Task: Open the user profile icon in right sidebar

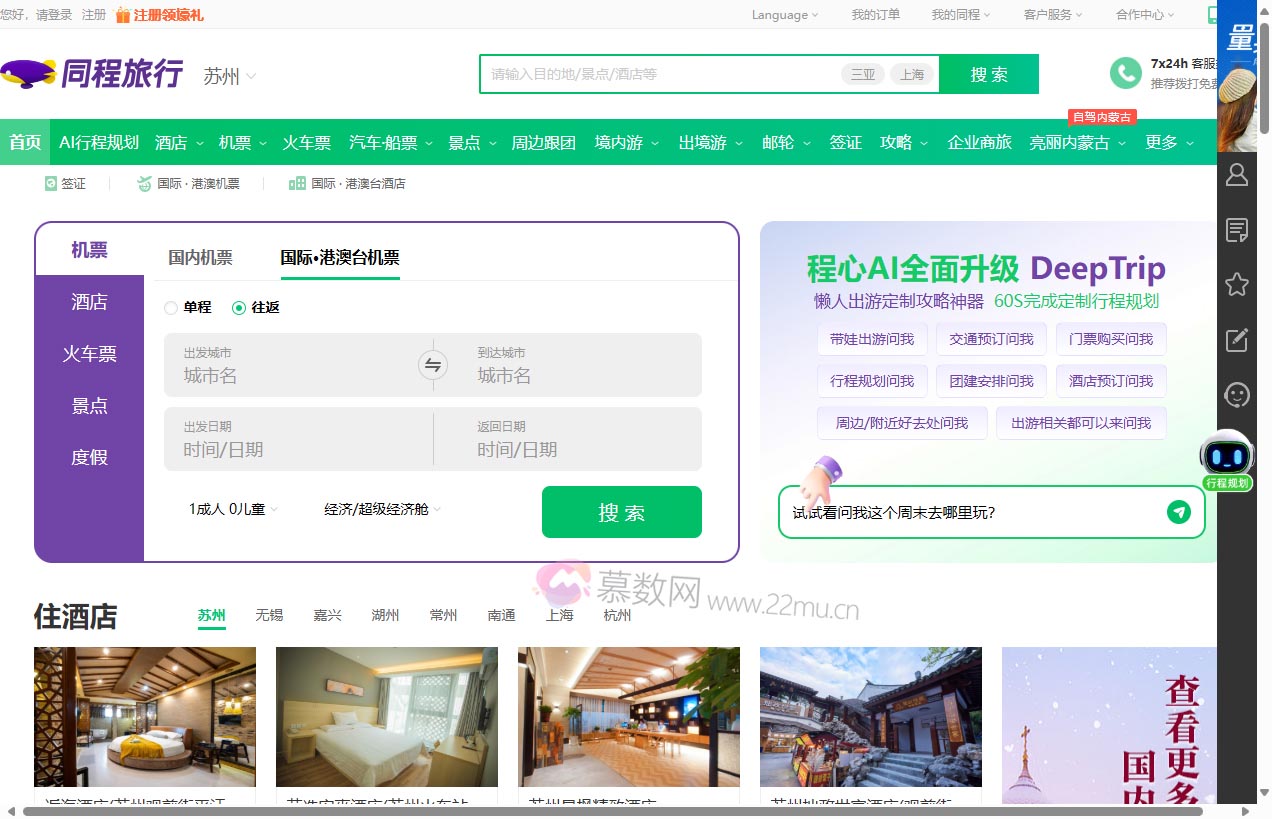Action: click(1237, 174)
